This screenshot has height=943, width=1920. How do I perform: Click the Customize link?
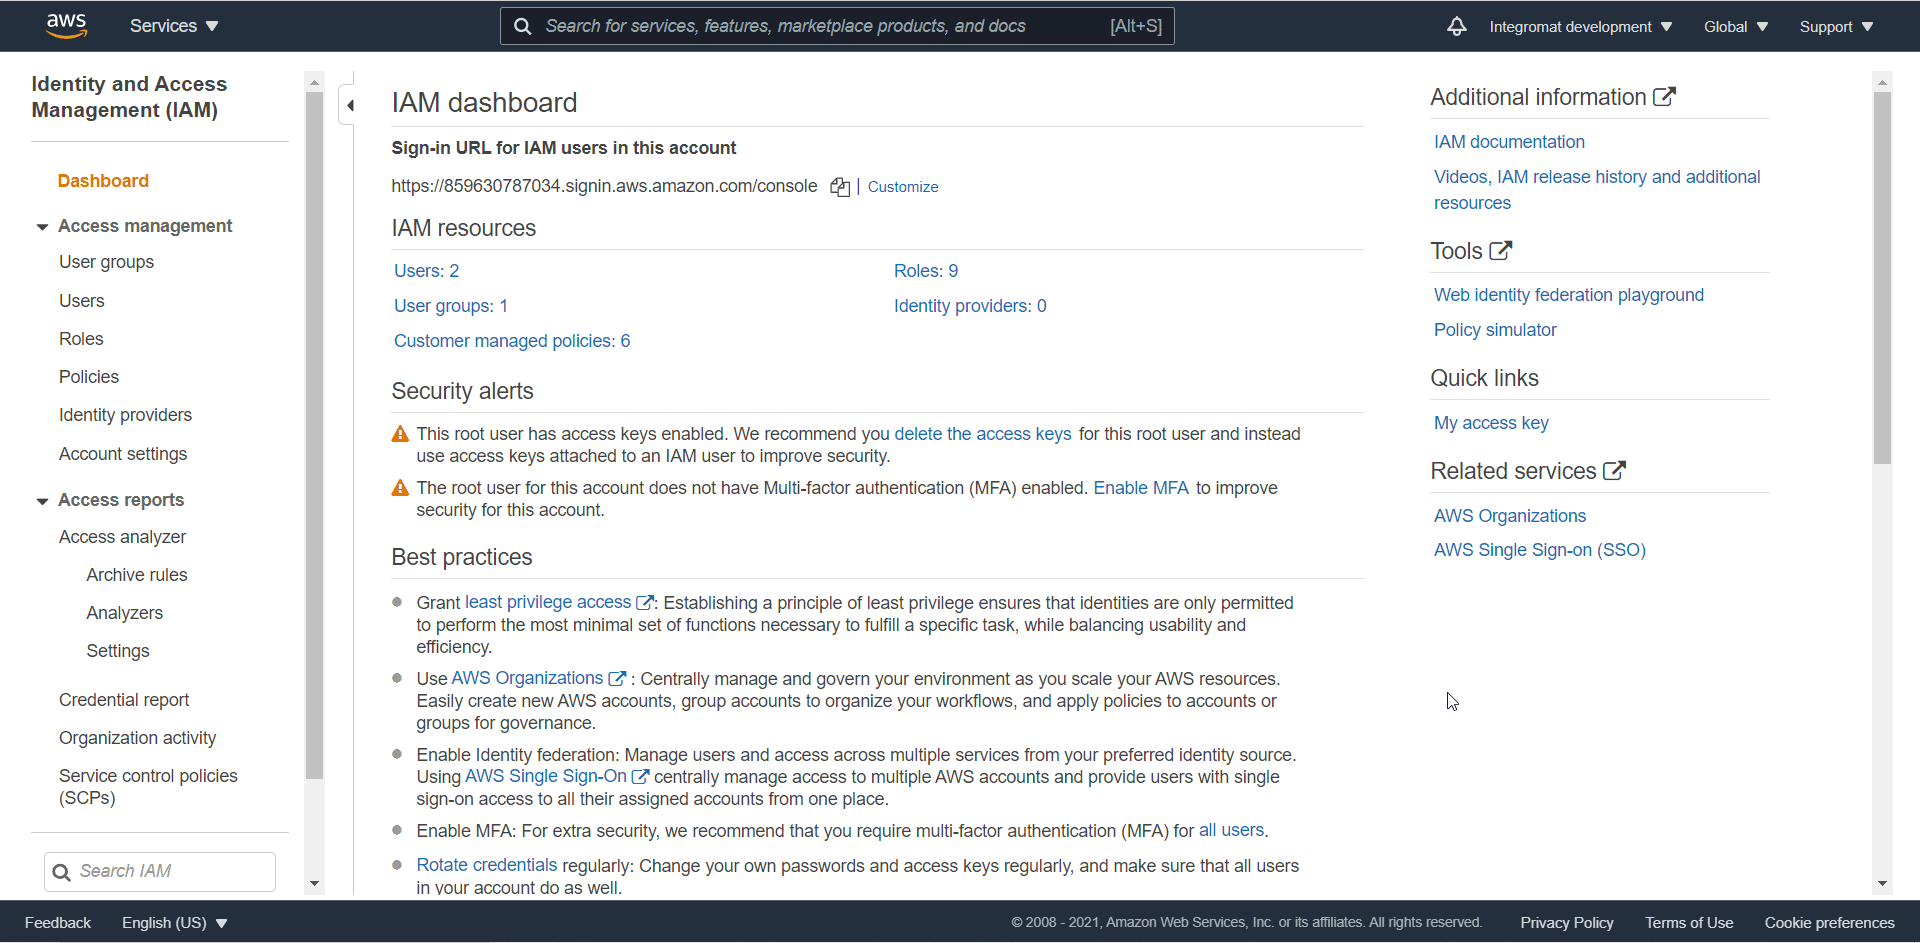pyautogui.click(x=902, y=186)
